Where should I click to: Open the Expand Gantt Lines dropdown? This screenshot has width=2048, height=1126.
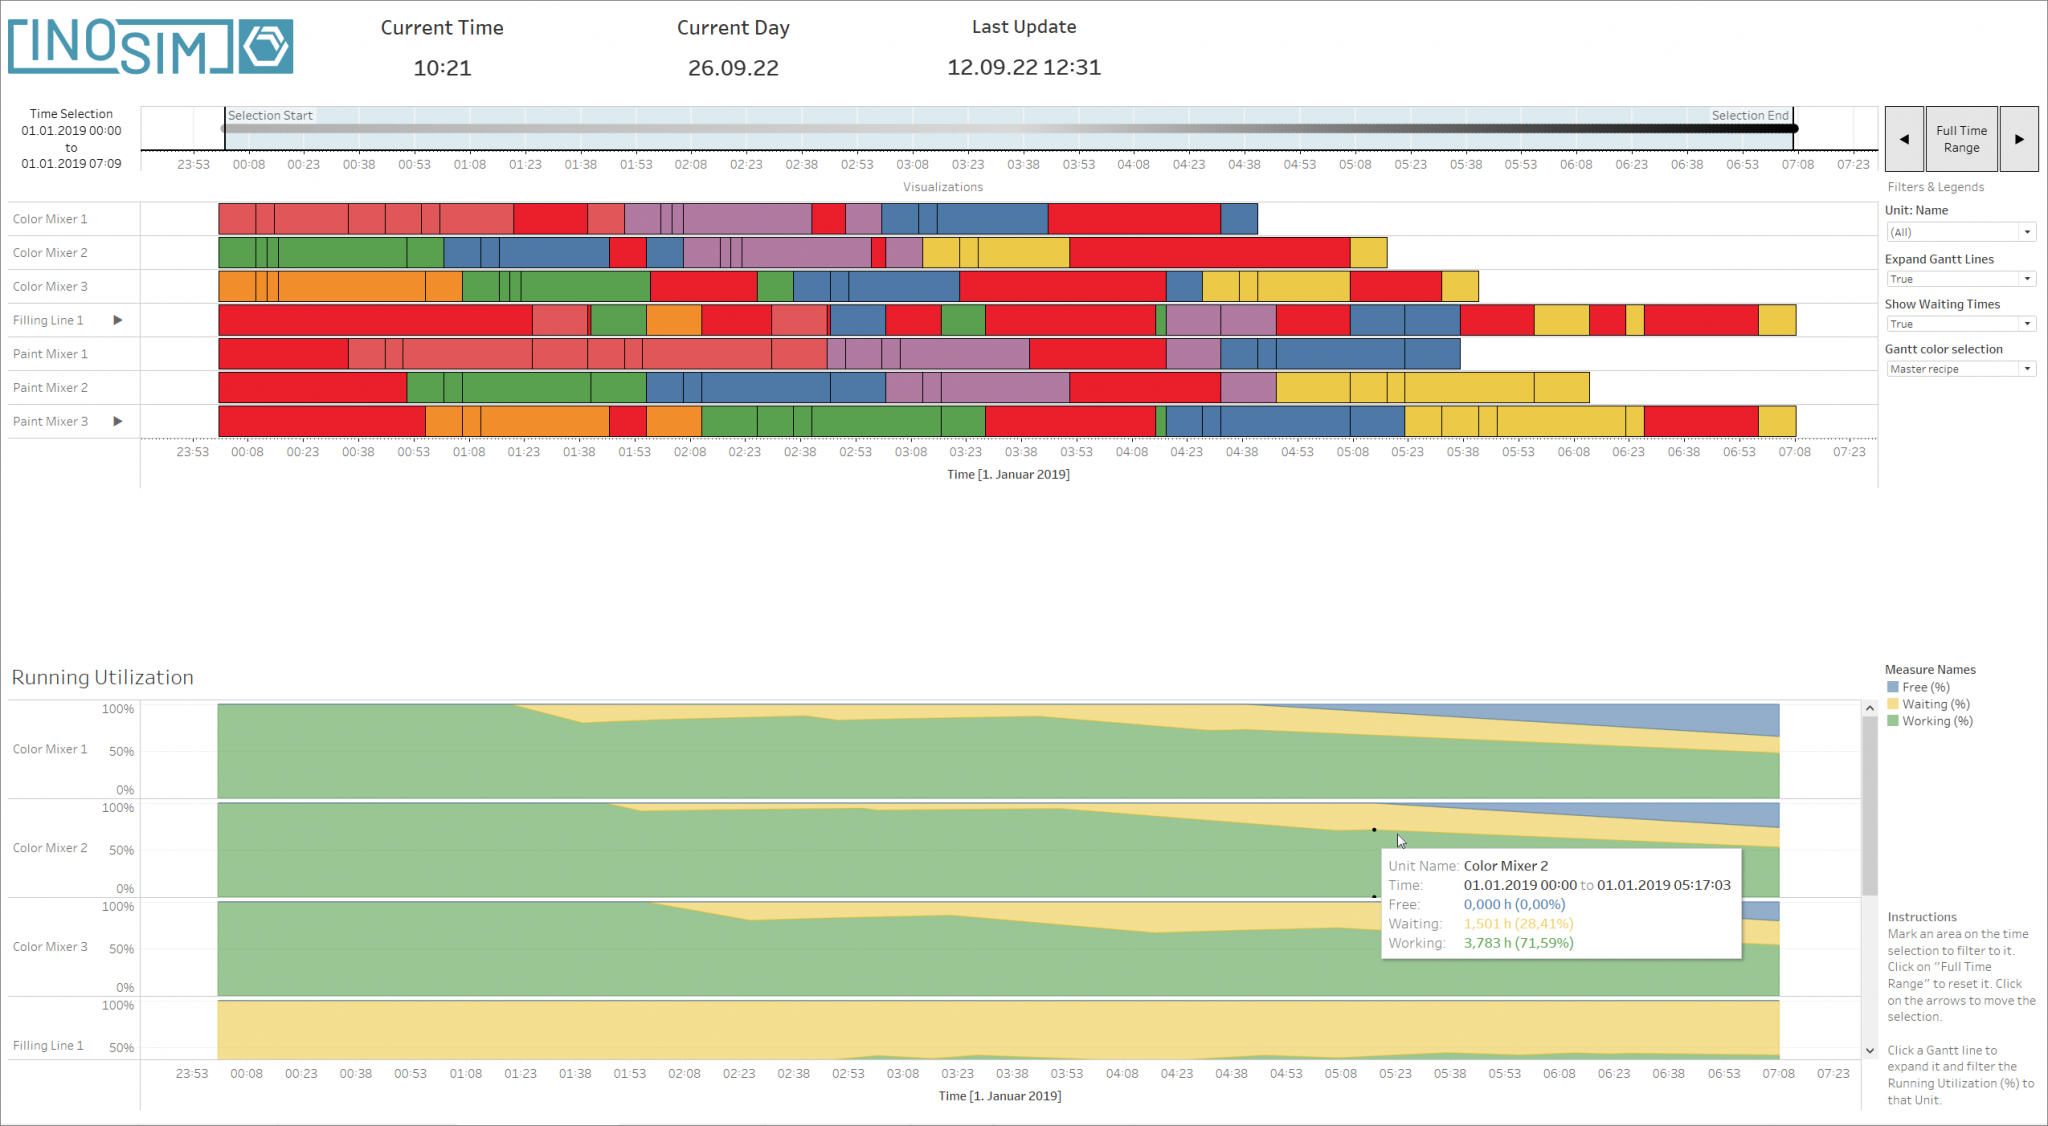click(1960, 279)
